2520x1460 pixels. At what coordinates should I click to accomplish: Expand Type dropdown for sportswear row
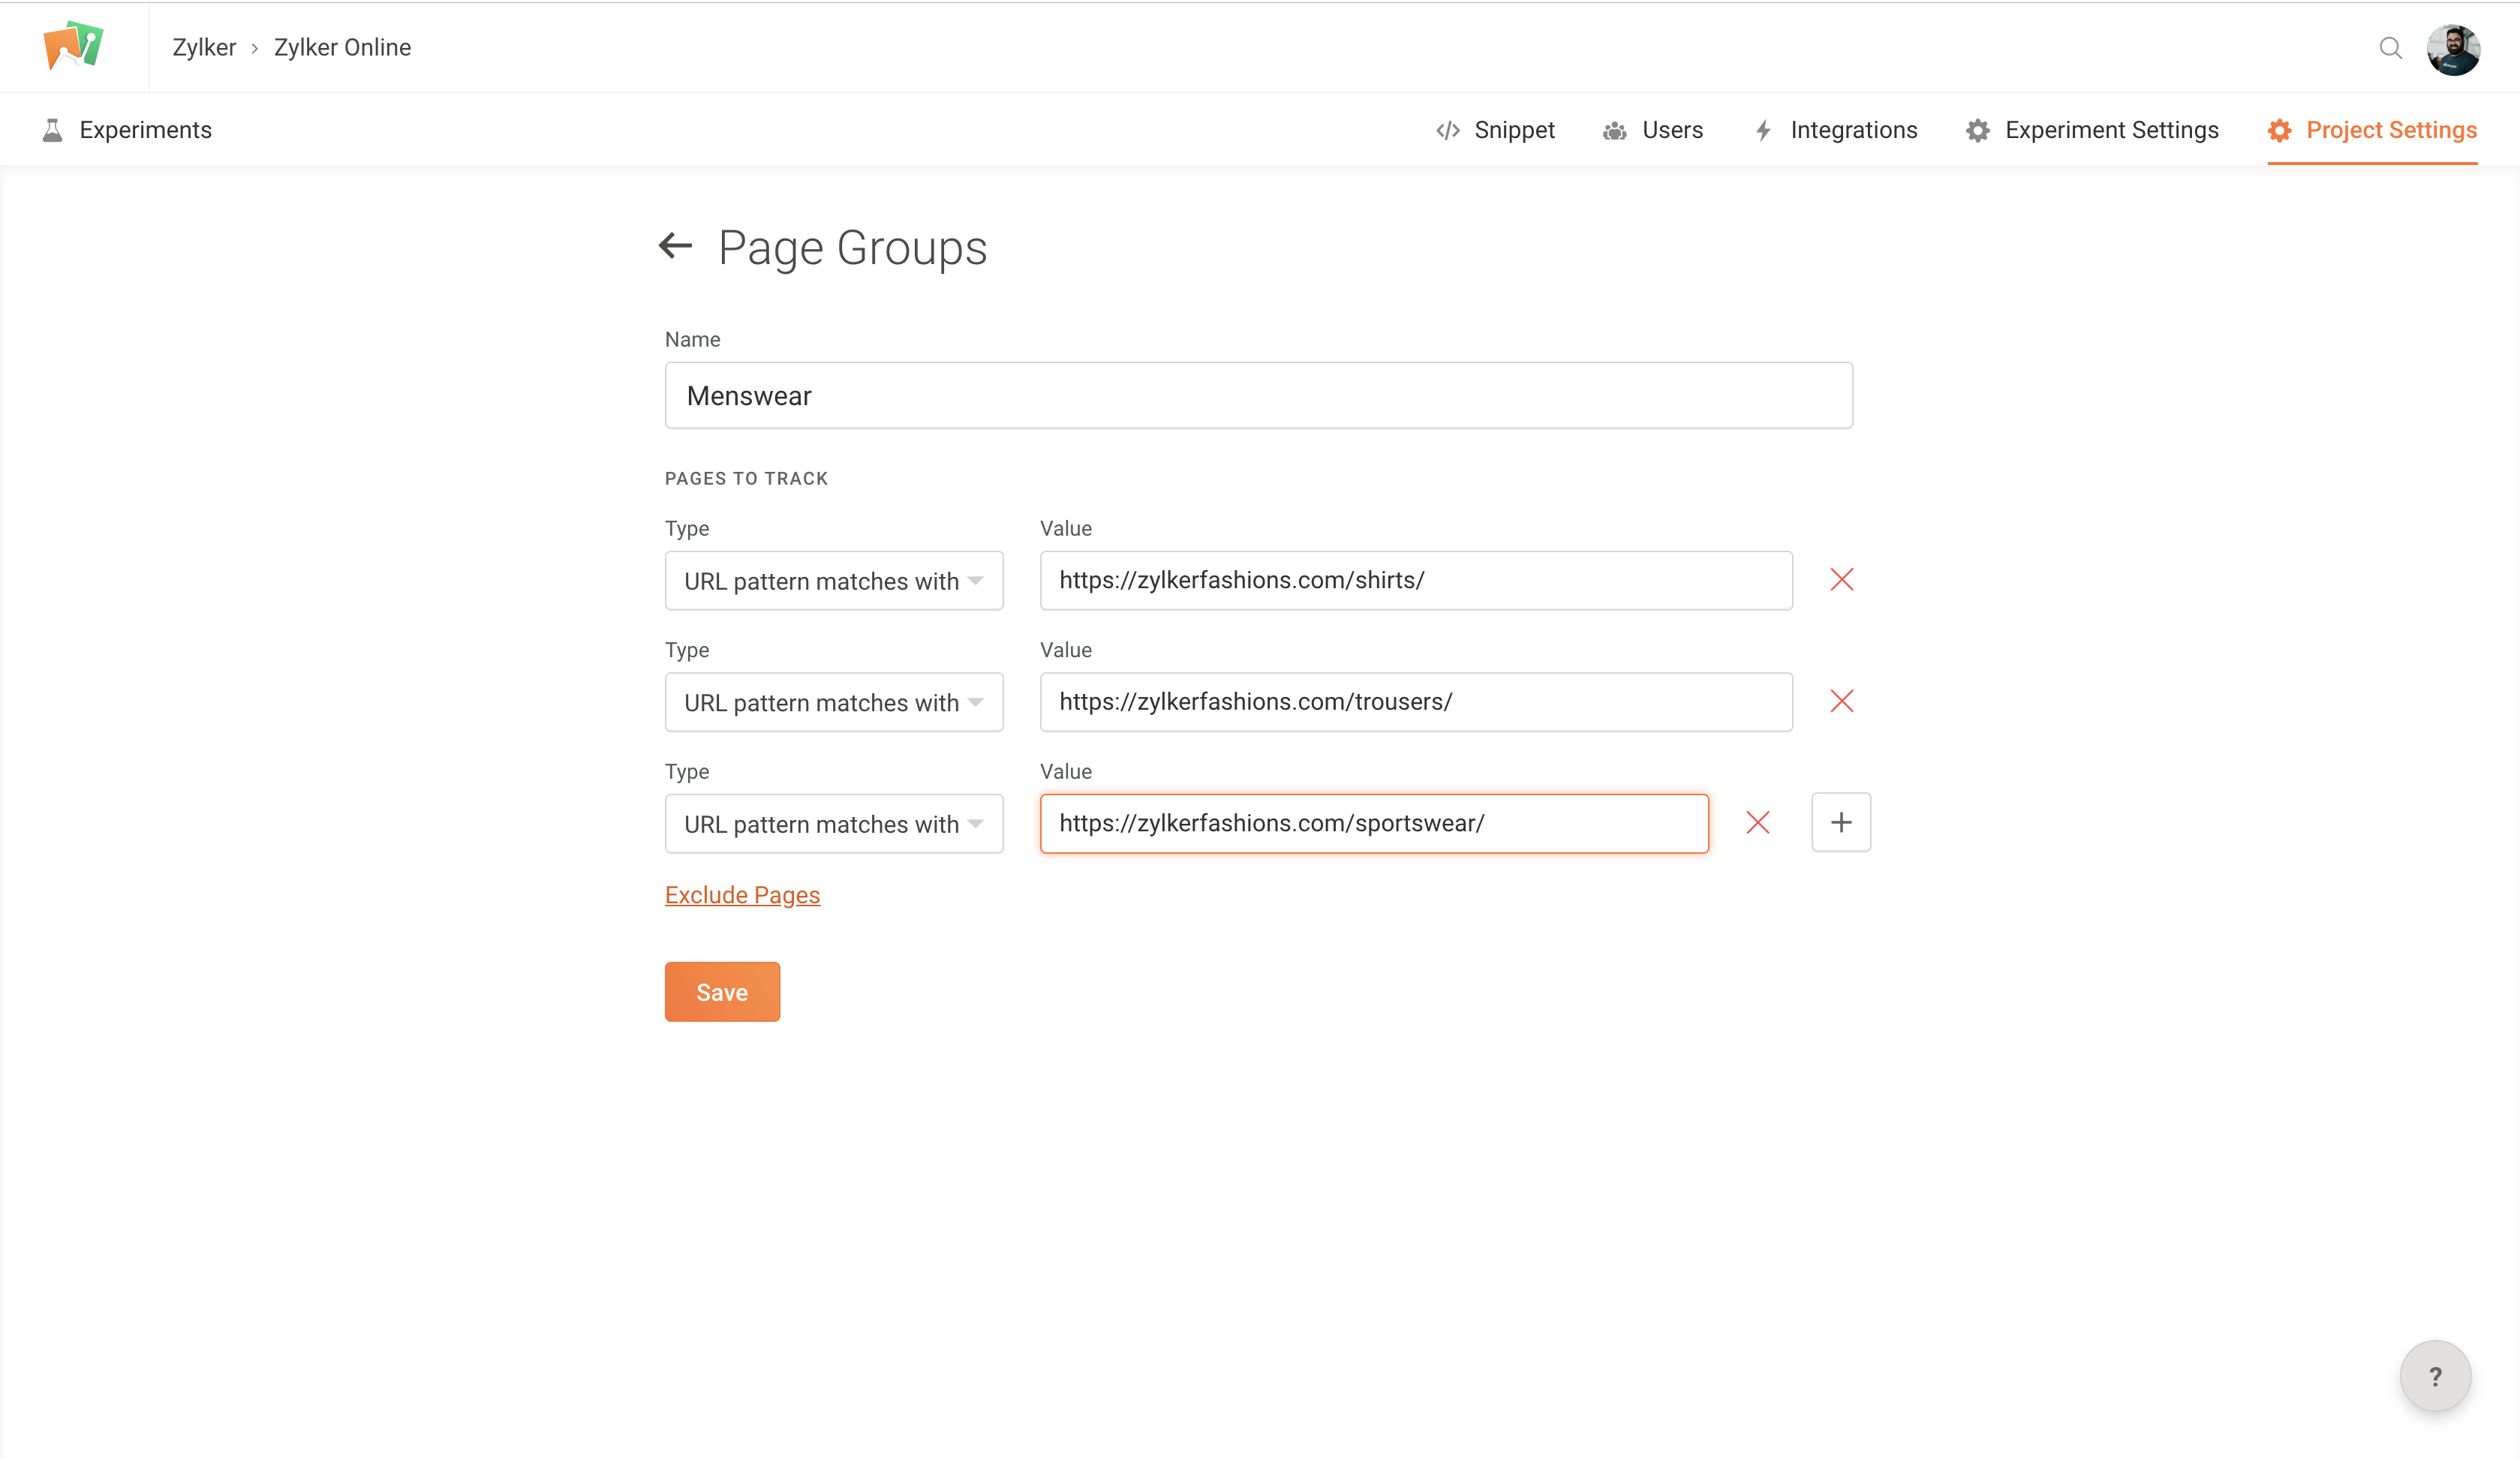833,824
